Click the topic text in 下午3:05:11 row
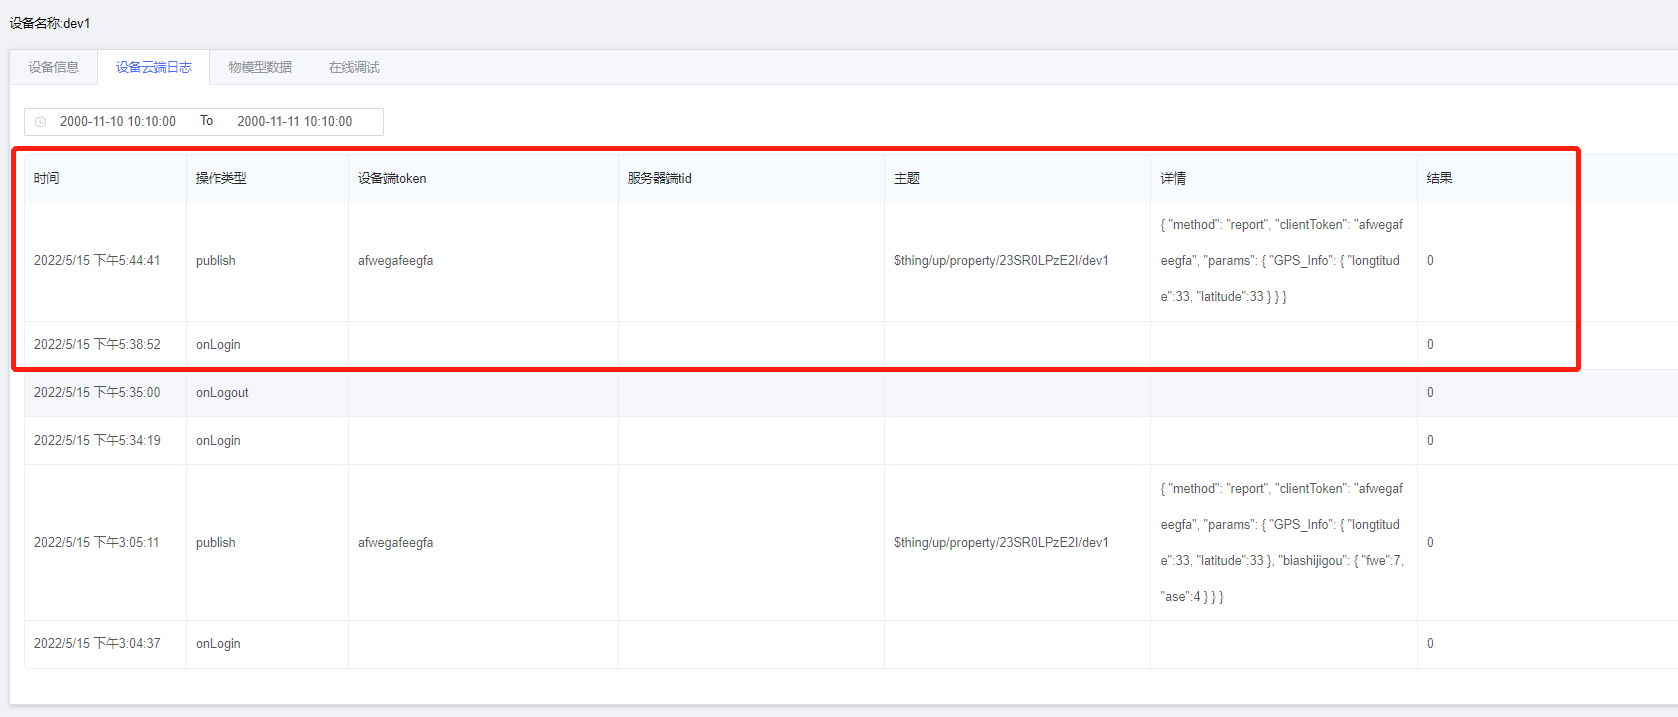1678x717 pixels. 1001,543
